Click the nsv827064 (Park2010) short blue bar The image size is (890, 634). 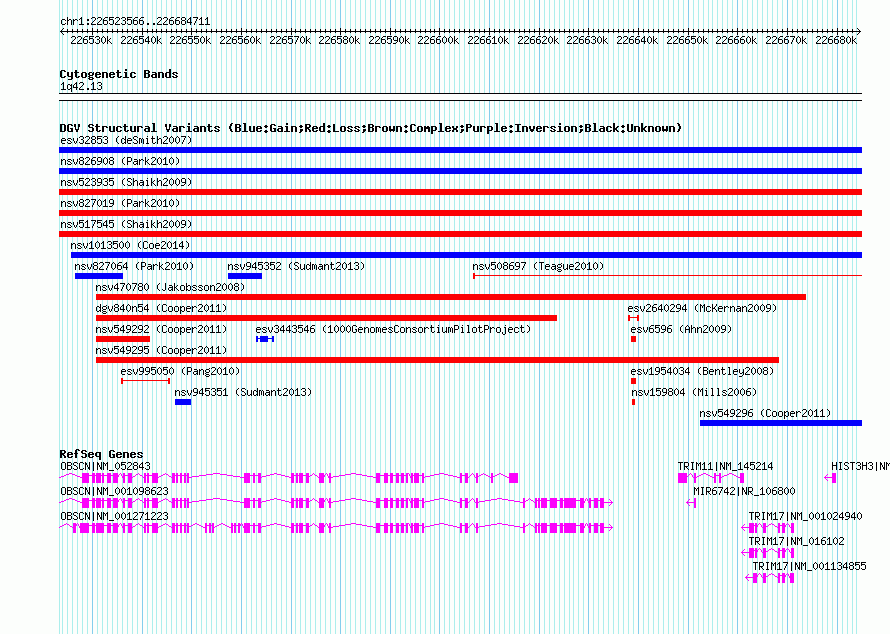99,276
